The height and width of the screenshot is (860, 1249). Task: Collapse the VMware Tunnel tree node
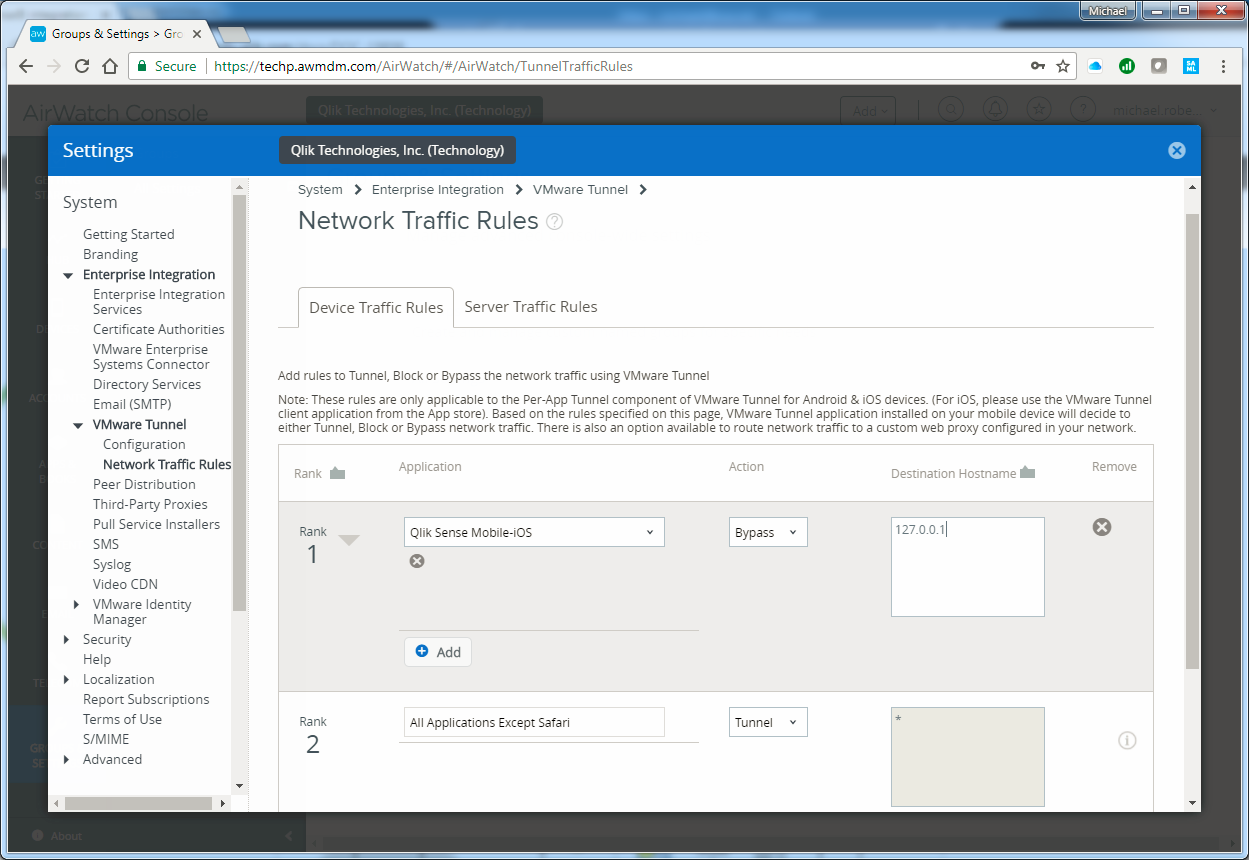pos(78,425)
